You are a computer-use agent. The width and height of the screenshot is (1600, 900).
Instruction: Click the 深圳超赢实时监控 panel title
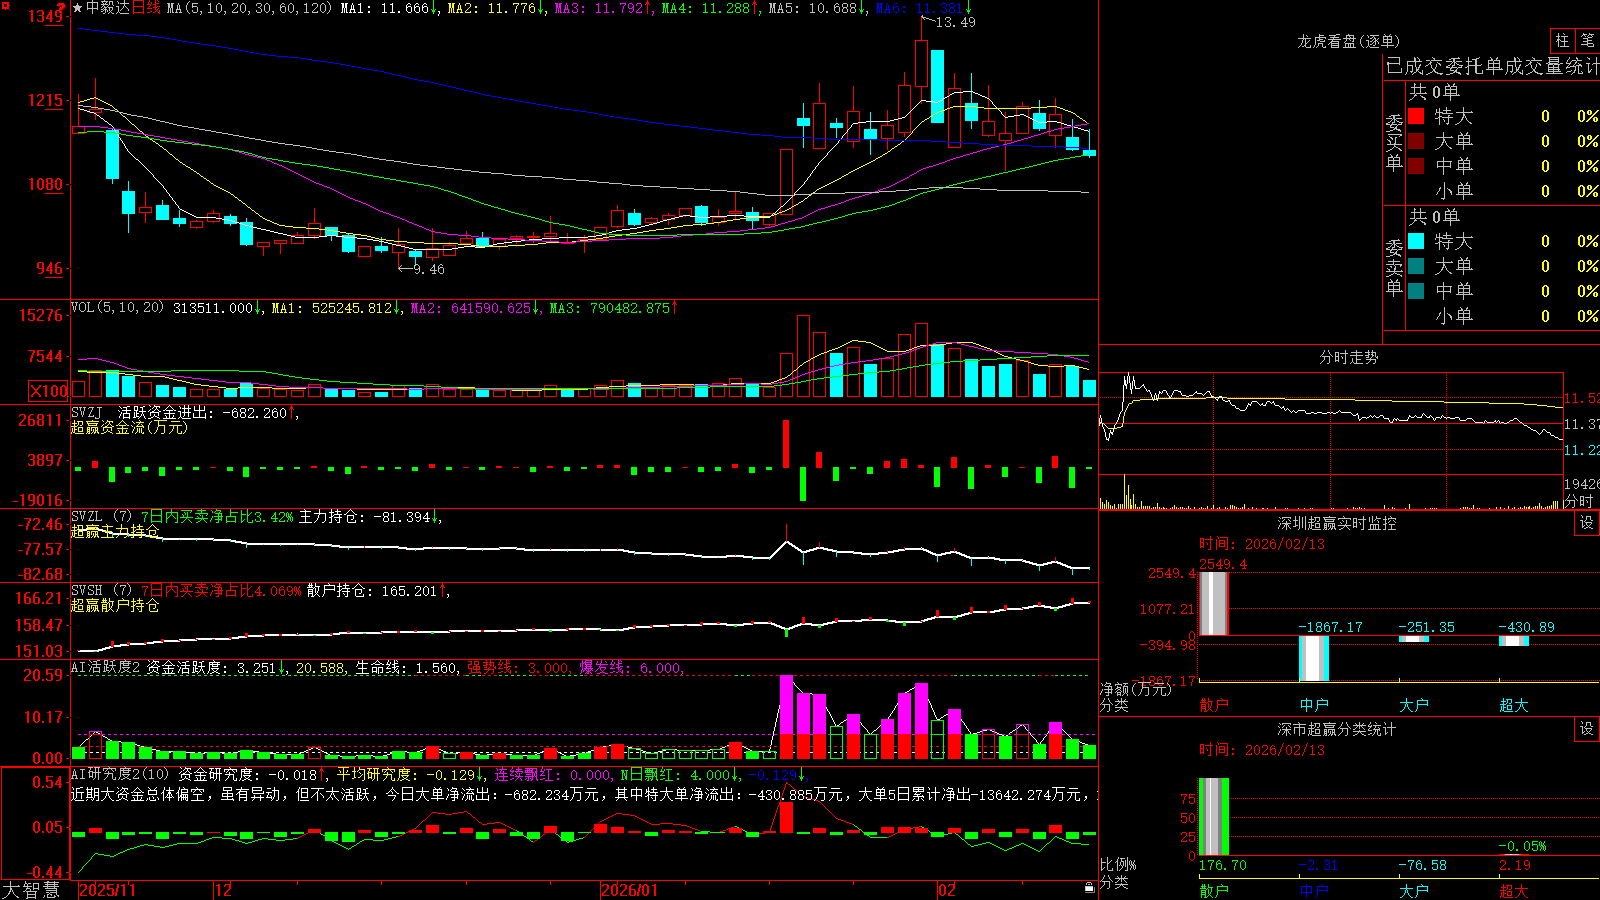pos(1336,523)
